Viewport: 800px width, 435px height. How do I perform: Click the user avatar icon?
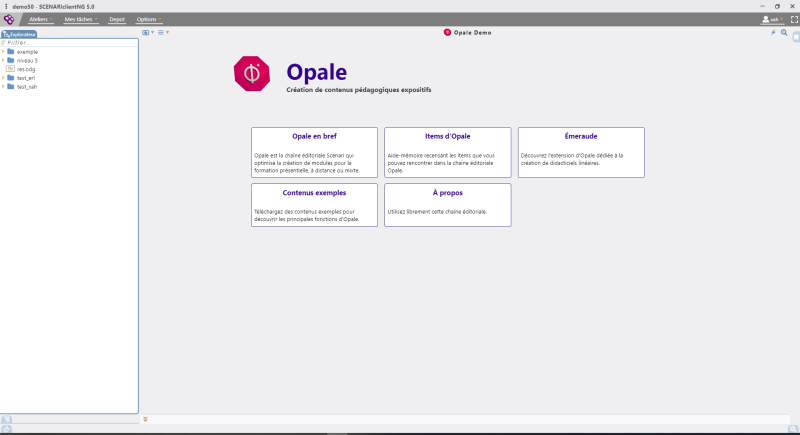(765, 19)
